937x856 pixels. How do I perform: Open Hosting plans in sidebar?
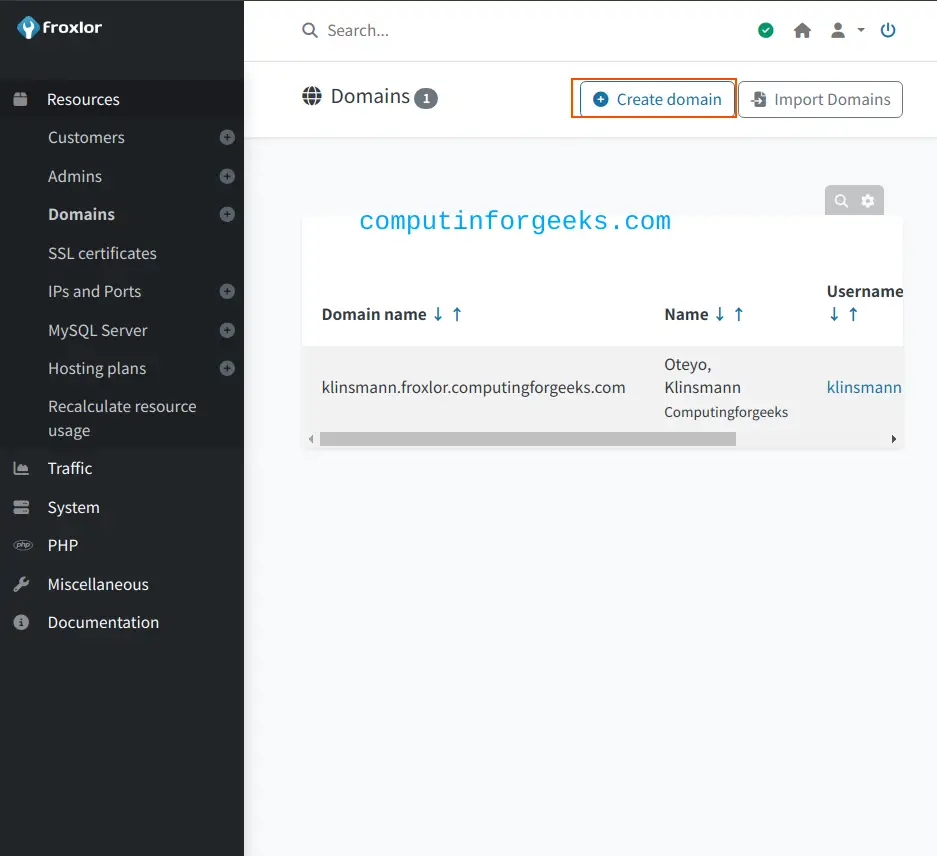[97, 369]
